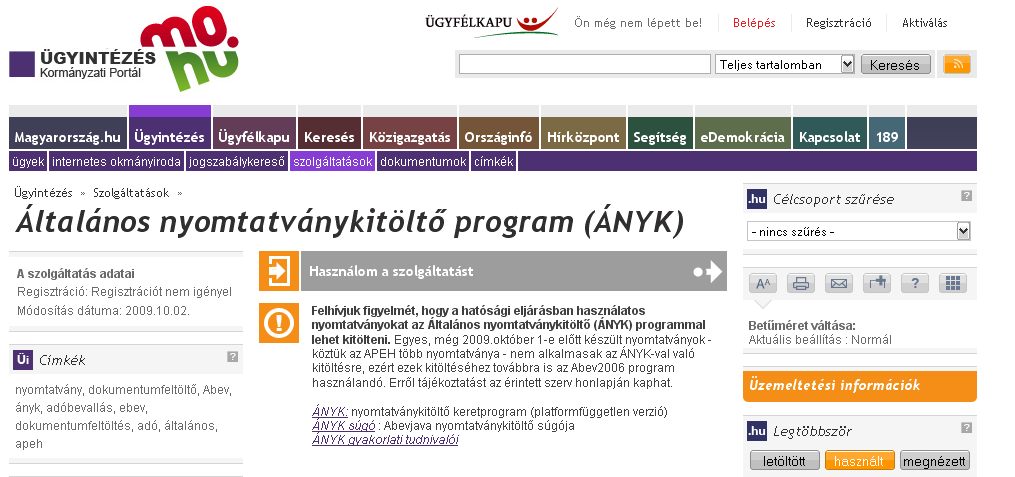Open the mo.hu logo homepage
Image resolution: width=1015 pixels, height=477 pixels.
coord(189,49)
